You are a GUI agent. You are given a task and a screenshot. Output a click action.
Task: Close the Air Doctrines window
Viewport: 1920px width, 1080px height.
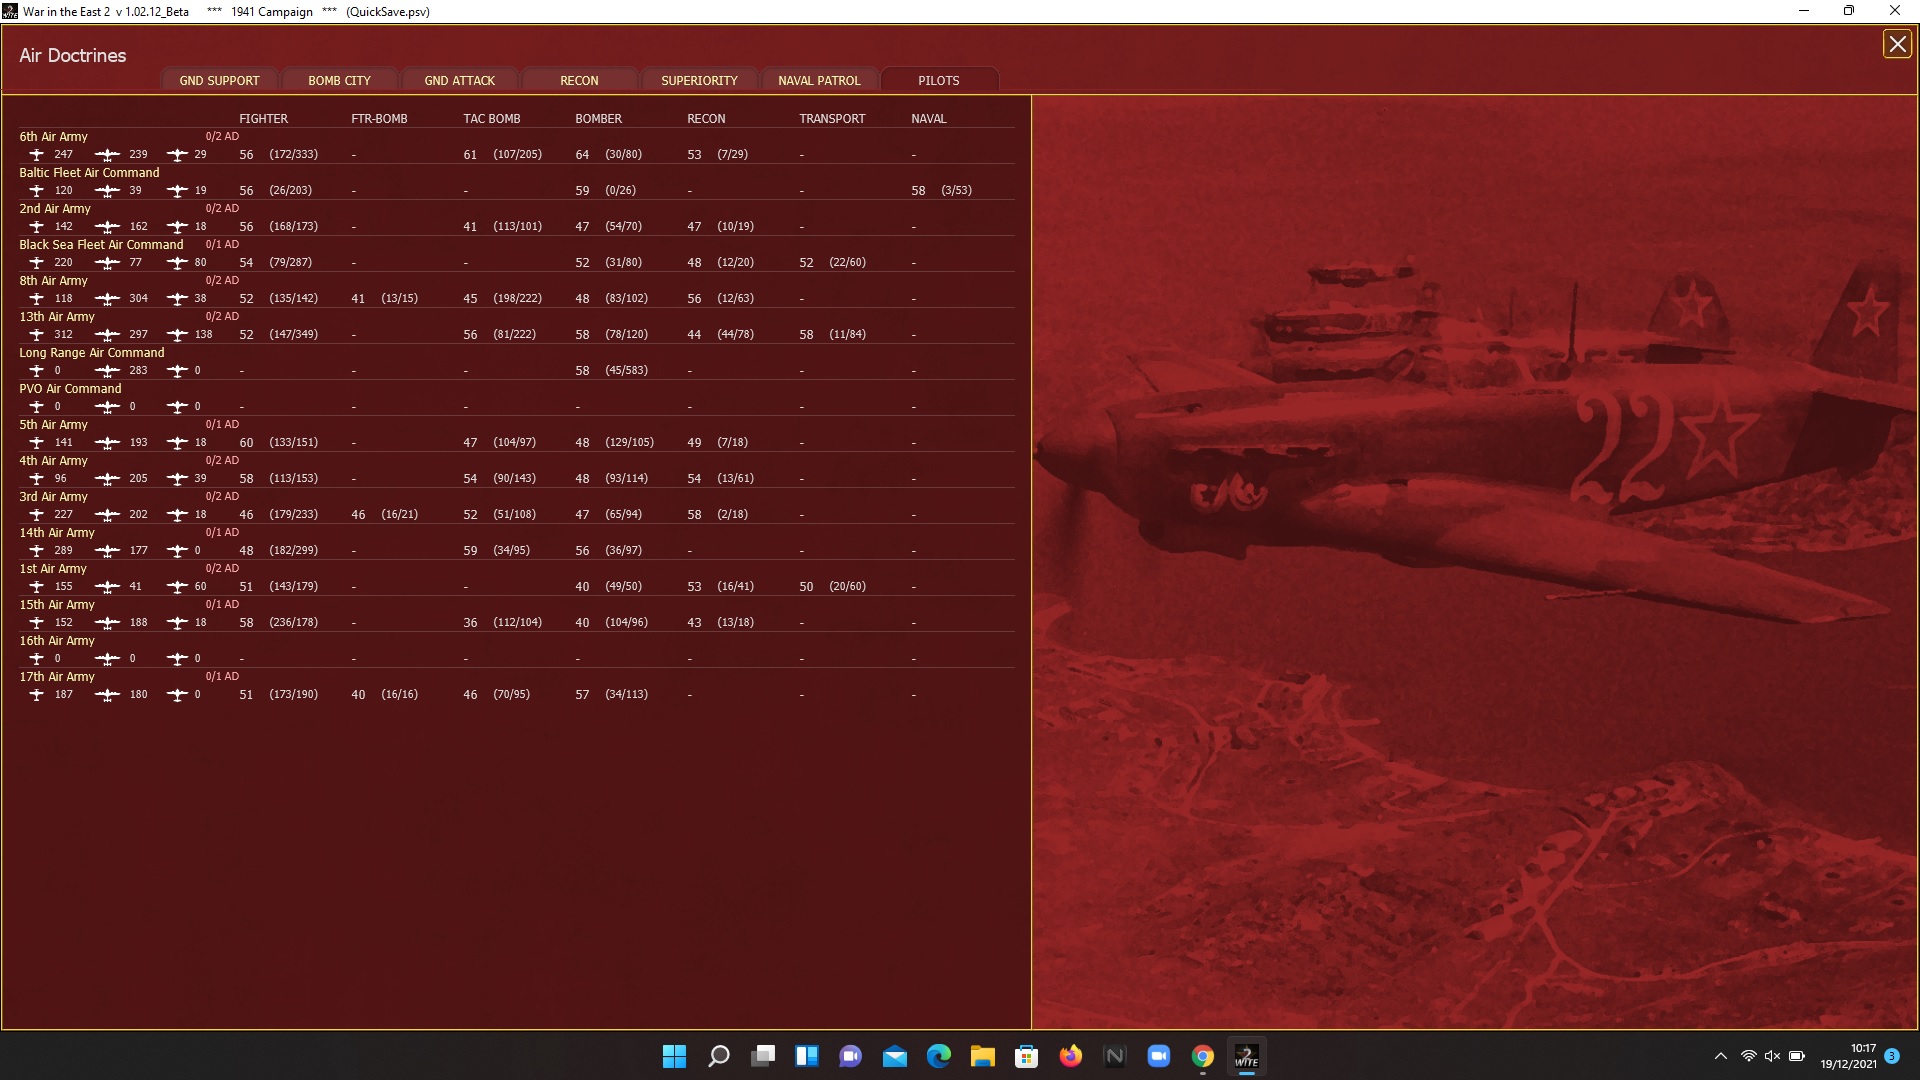pyautogui.click(x=1896, y=44)
